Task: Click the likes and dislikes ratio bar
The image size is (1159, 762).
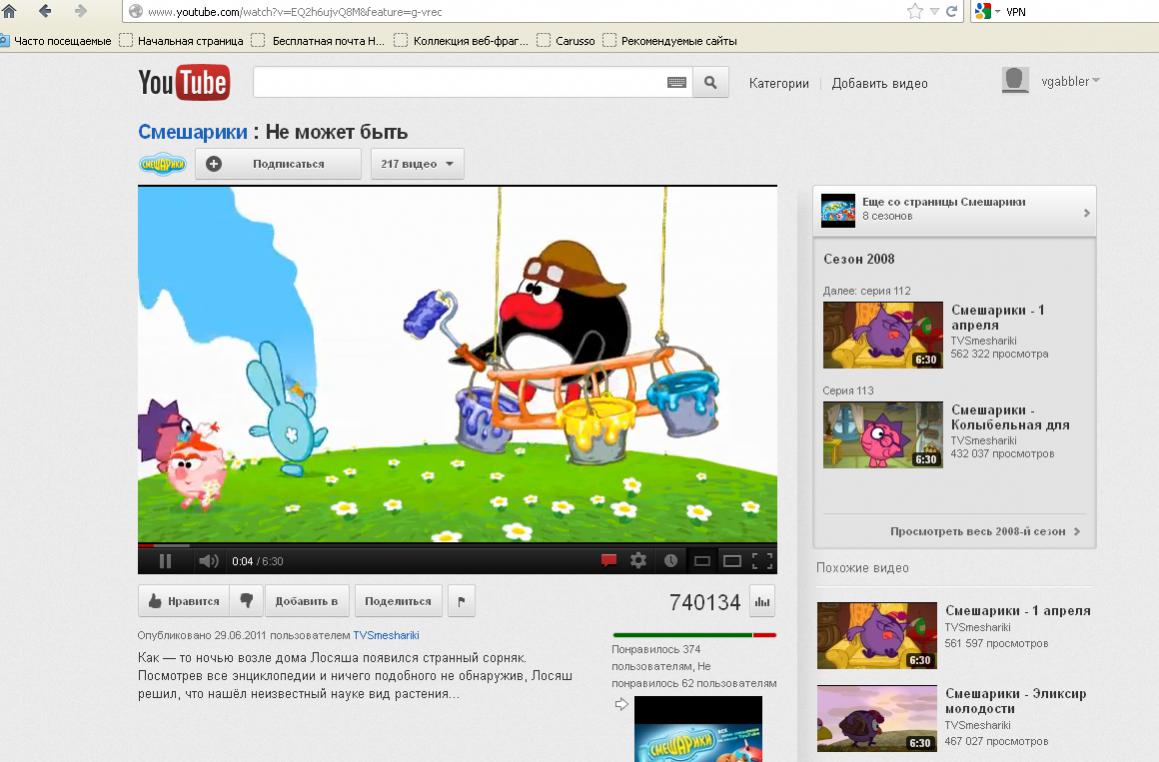Action: pos(694,635)
